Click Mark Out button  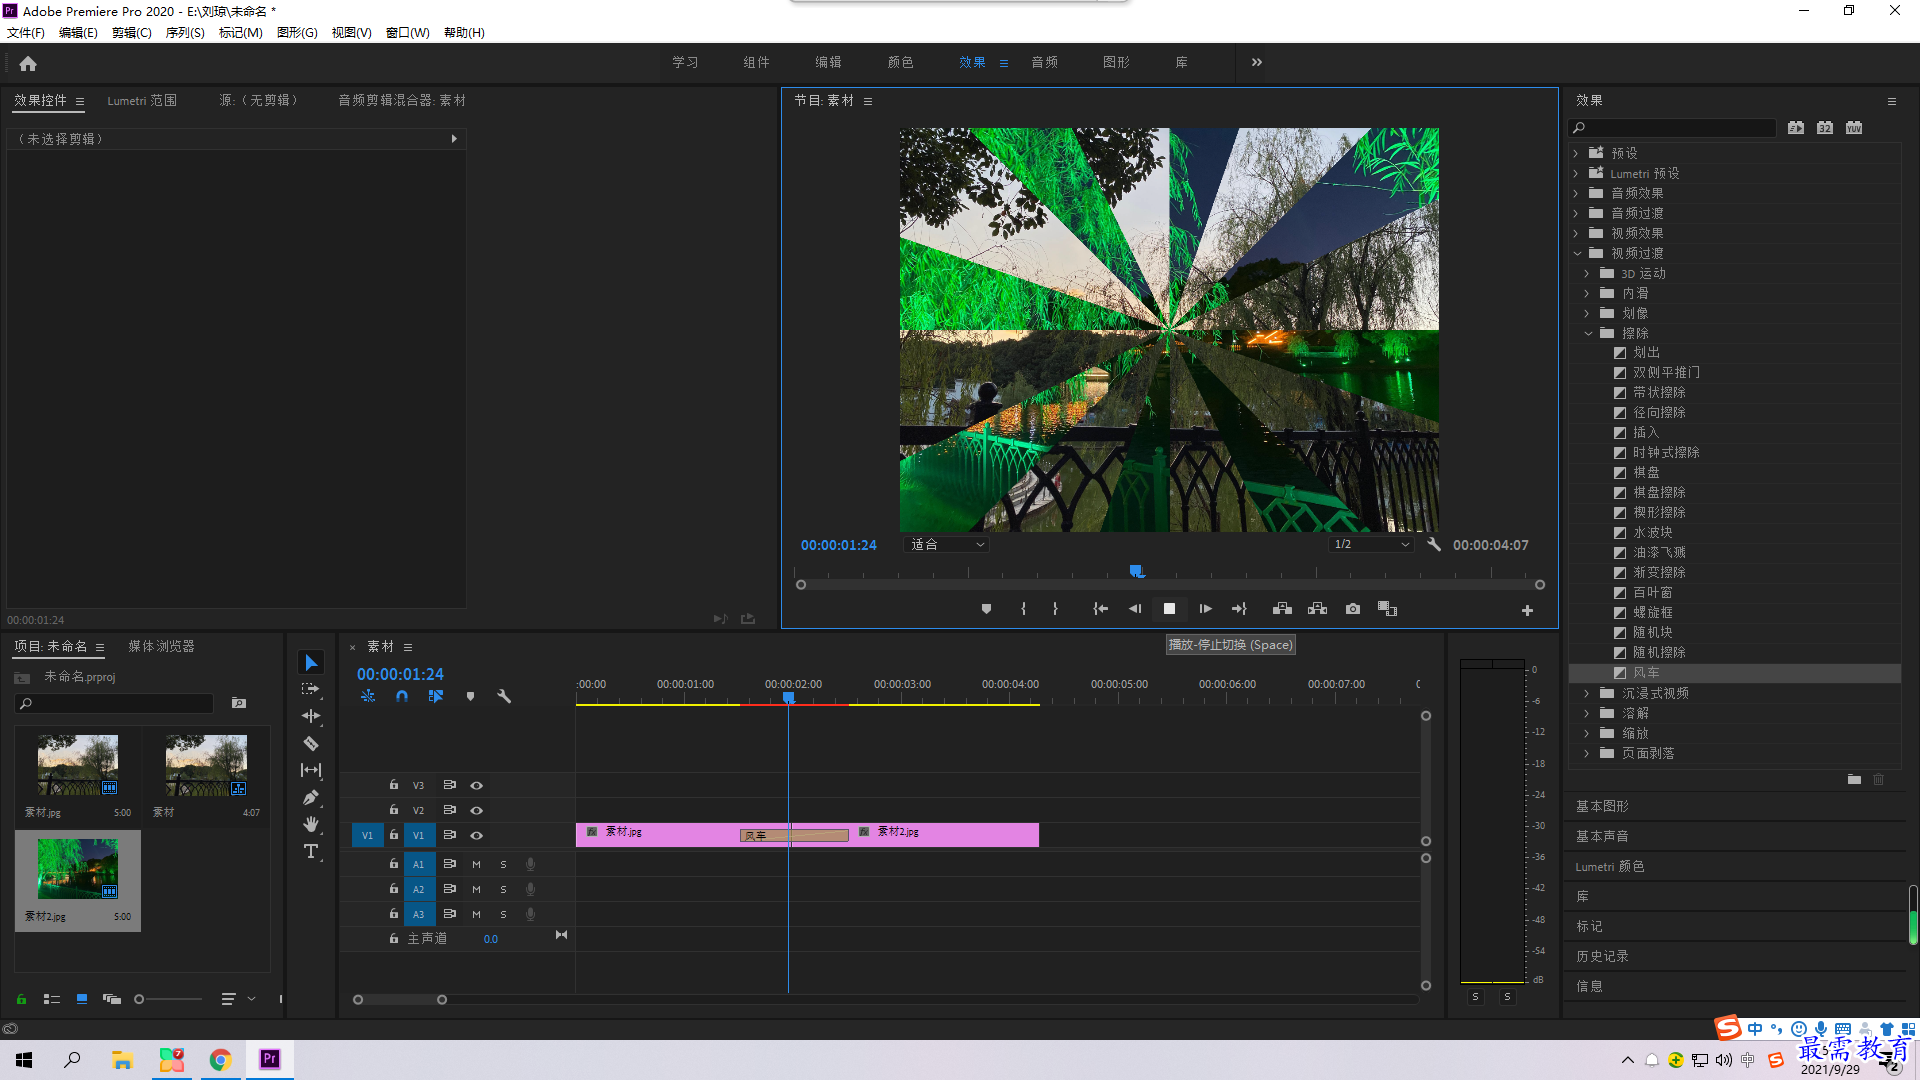click(1055, 609)
